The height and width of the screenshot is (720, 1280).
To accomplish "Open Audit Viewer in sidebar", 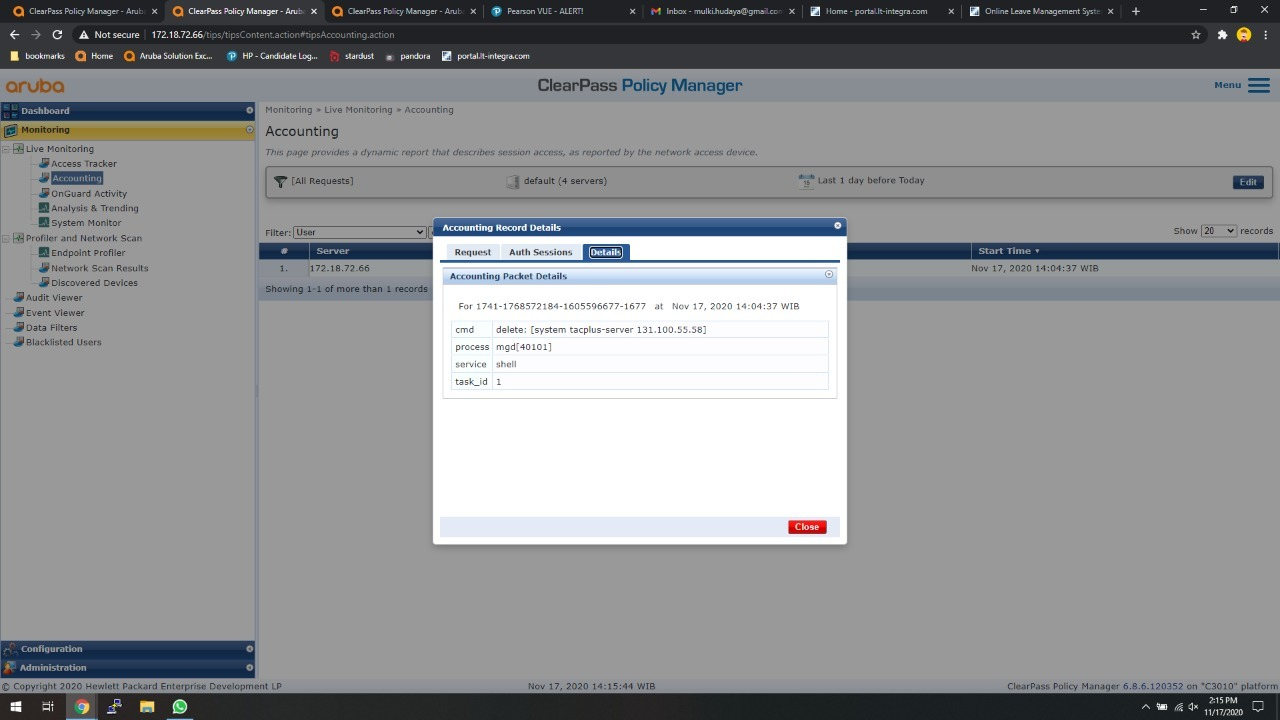I will 54,298.
